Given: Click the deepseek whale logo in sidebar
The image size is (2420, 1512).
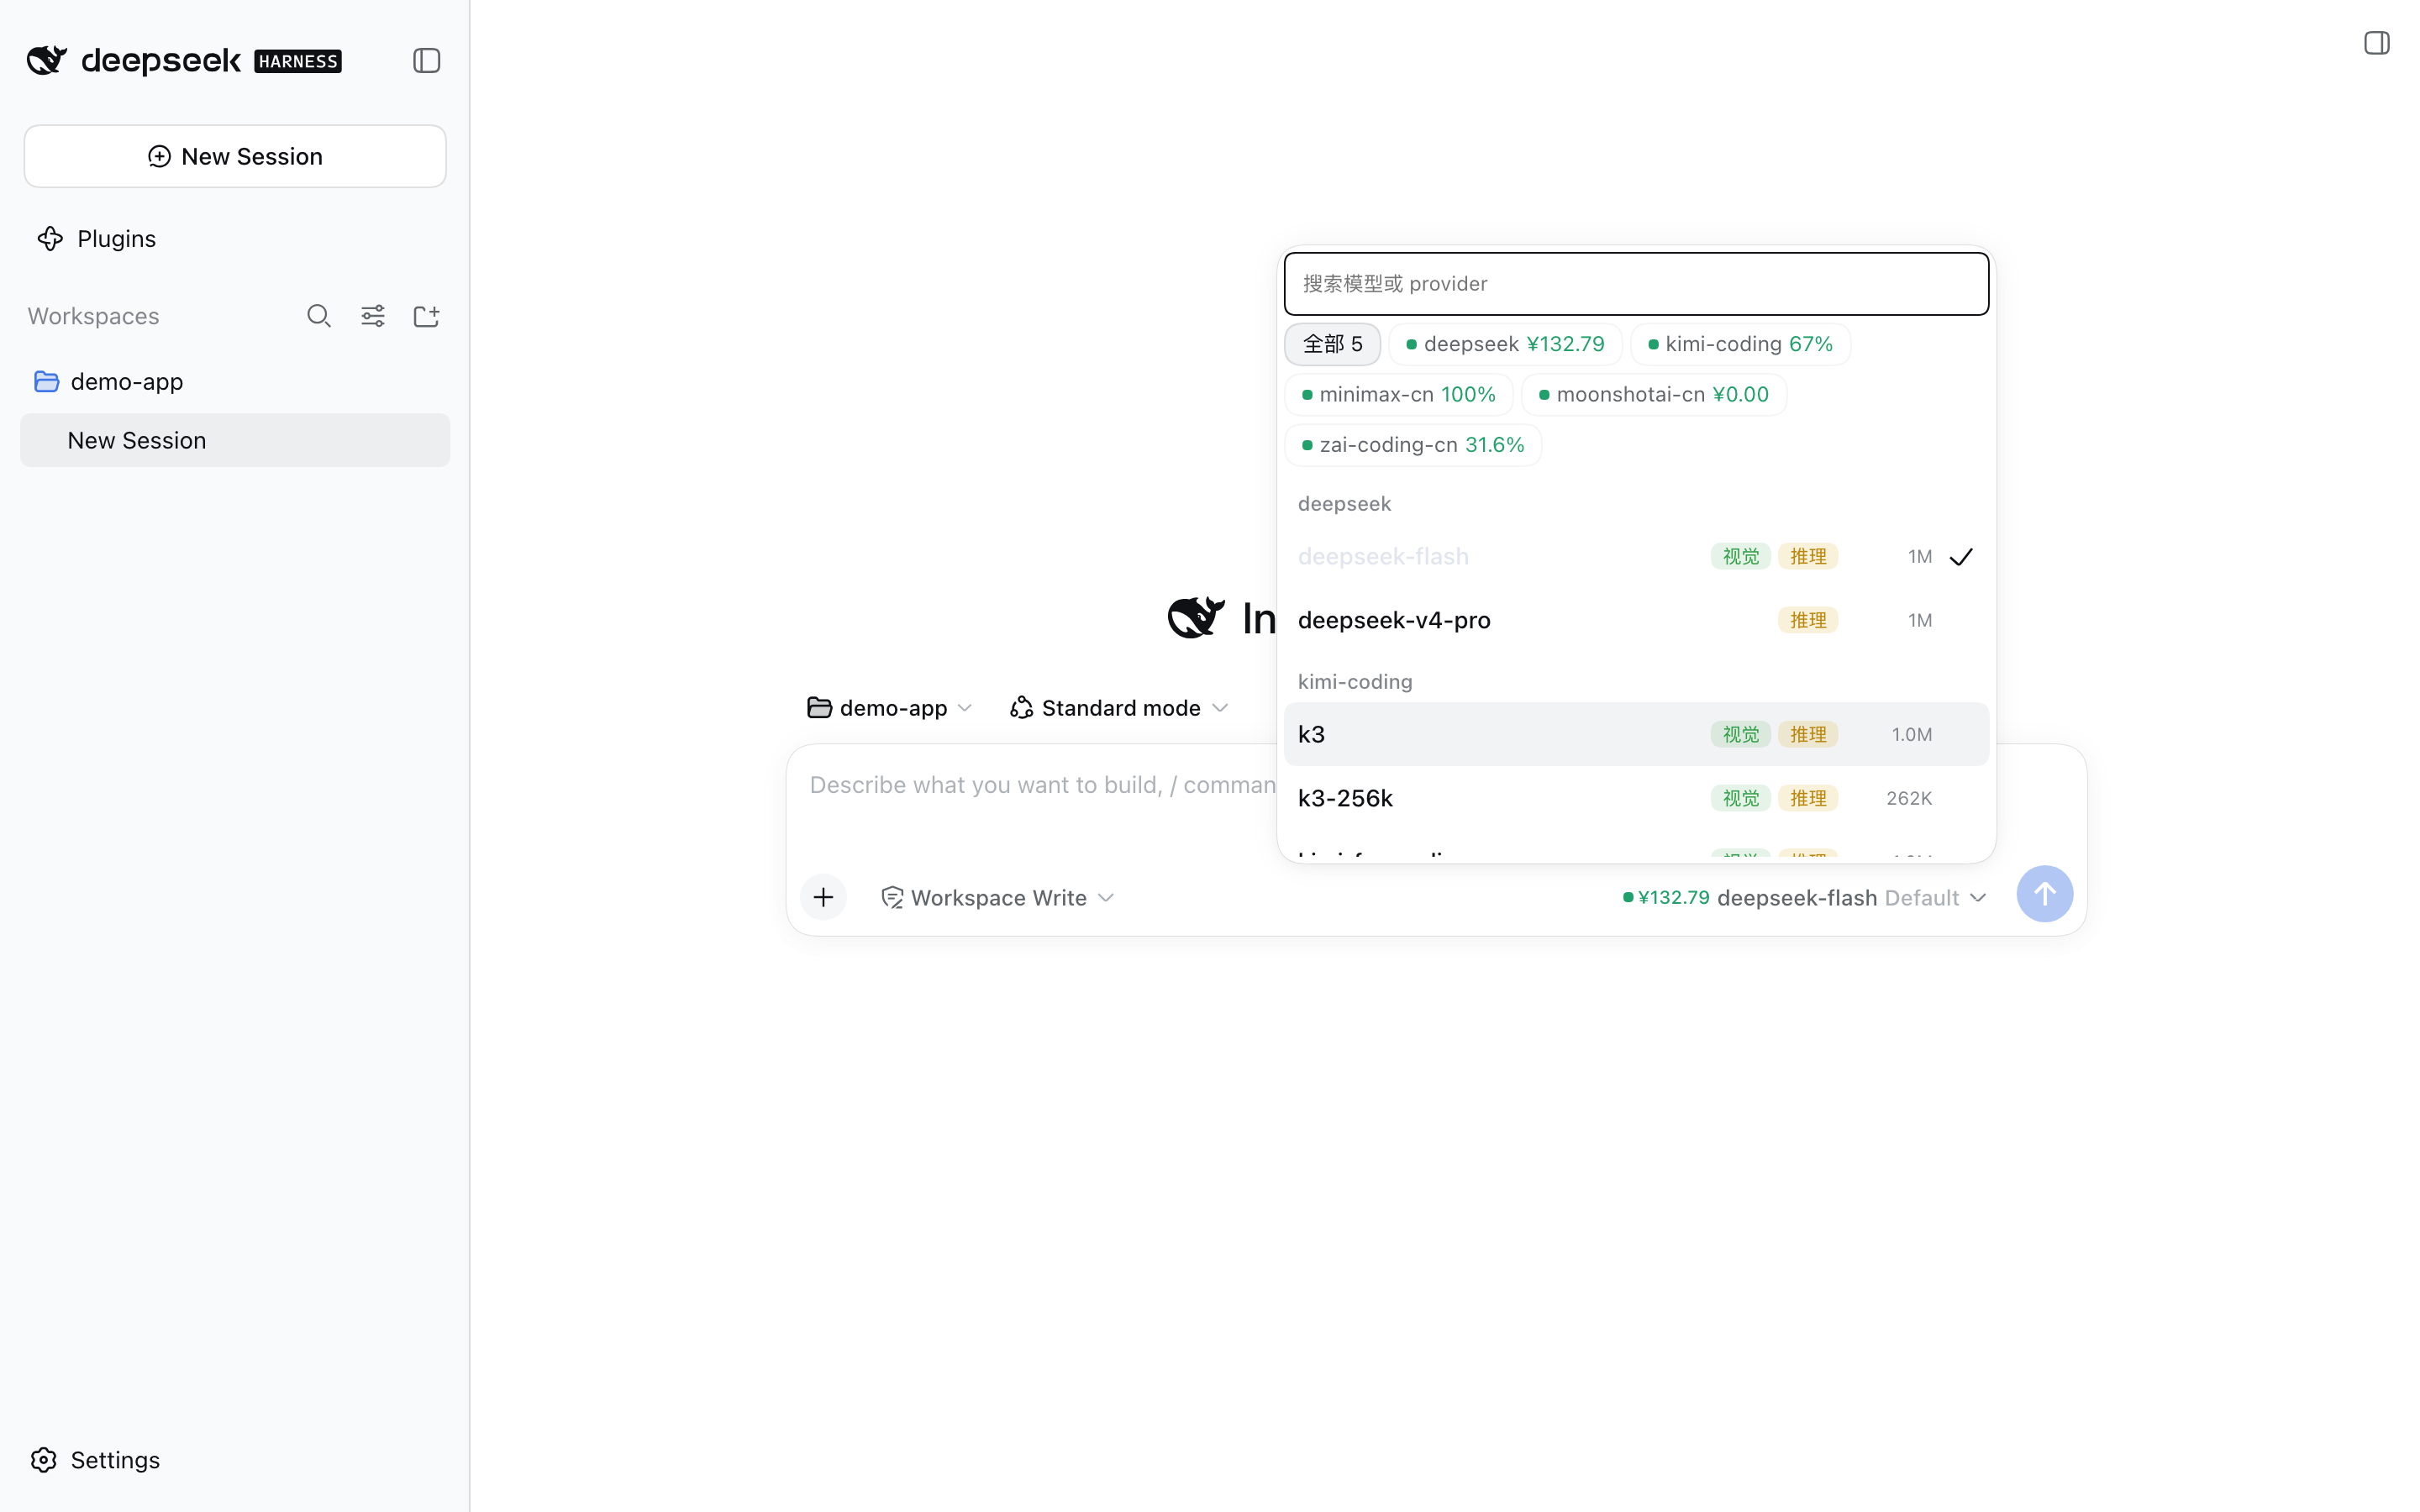Looking at the screenshot, I should 47,61.
